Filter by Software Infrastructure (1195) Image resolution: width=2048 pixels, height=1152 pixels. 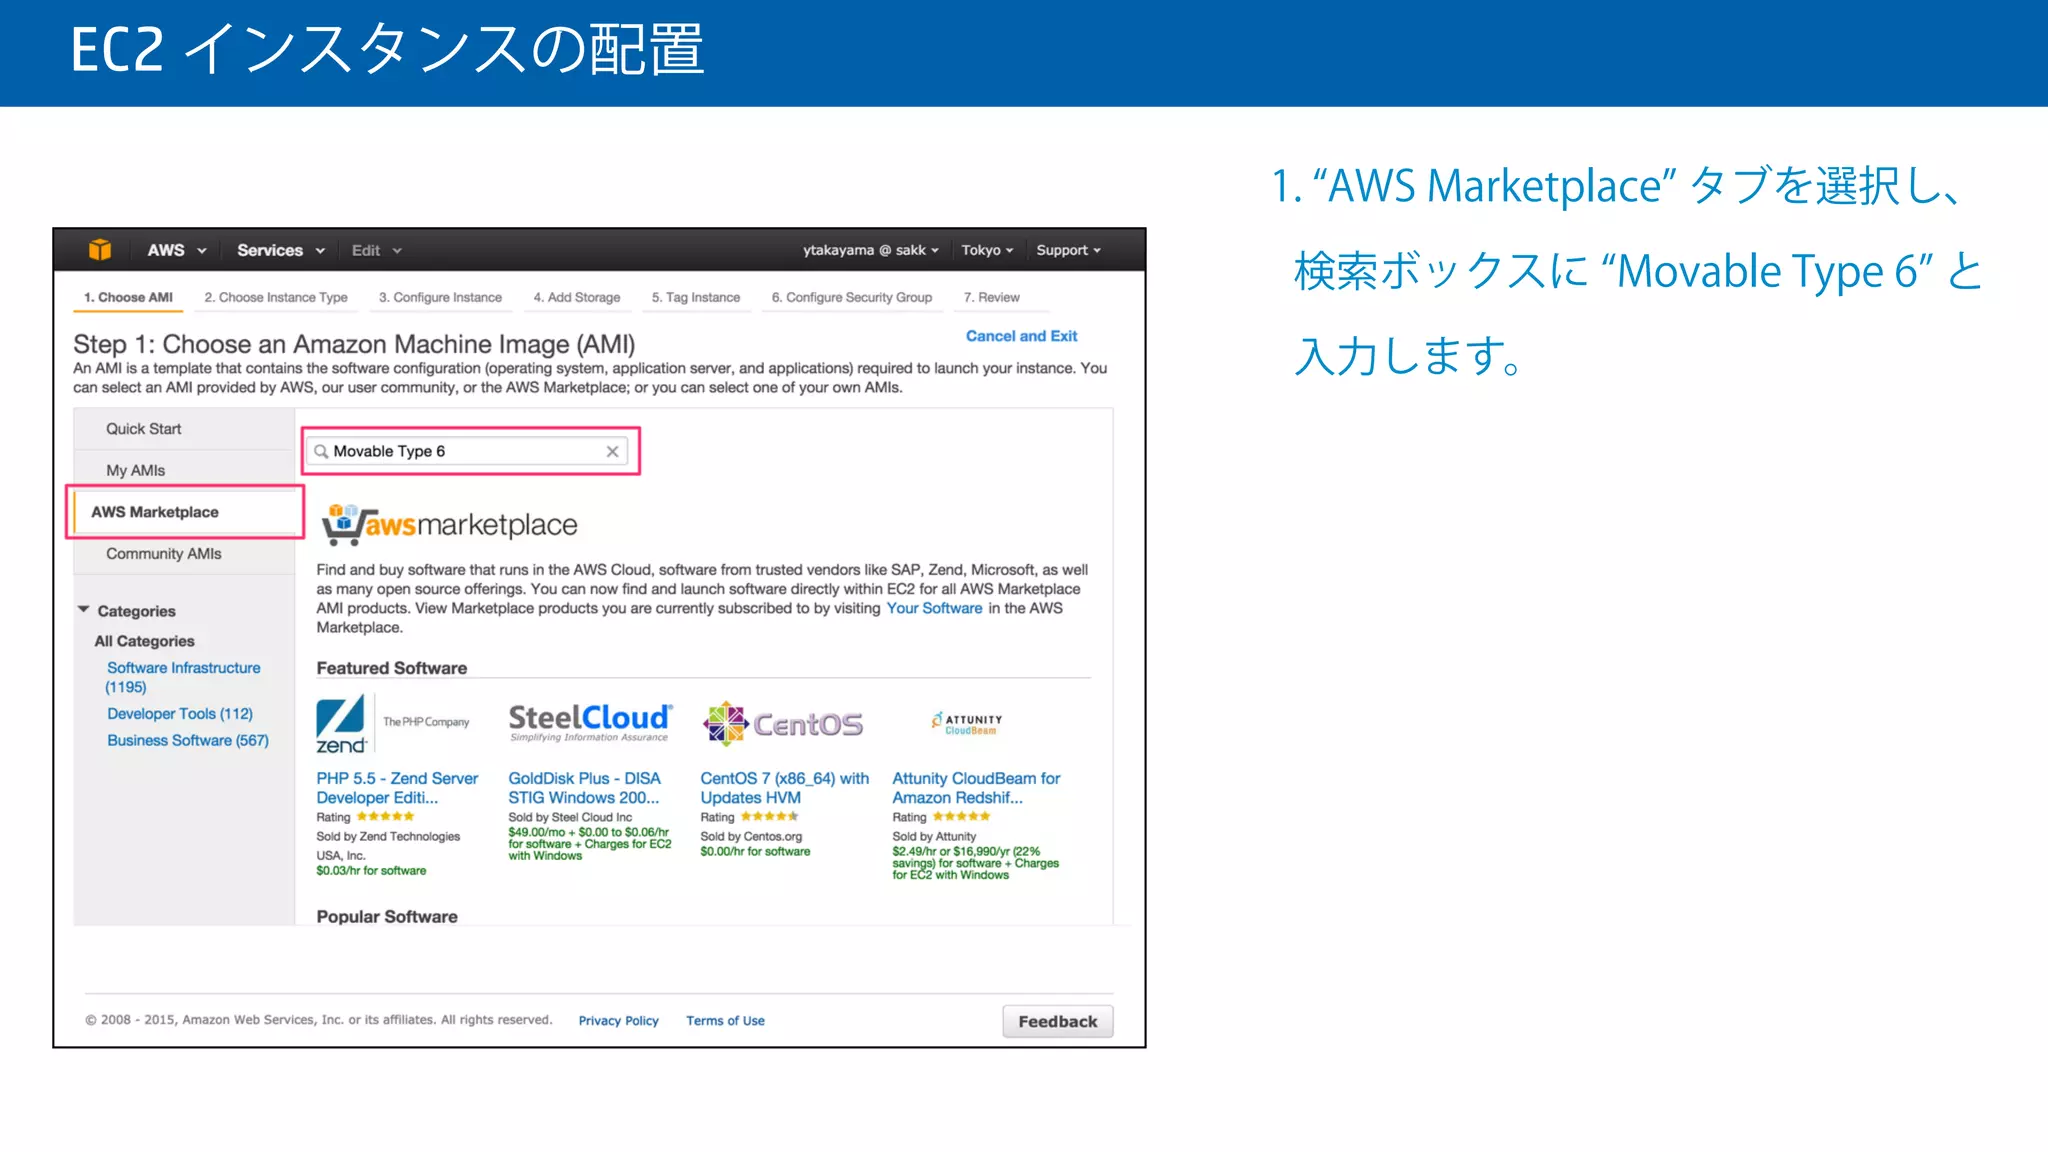183,677
